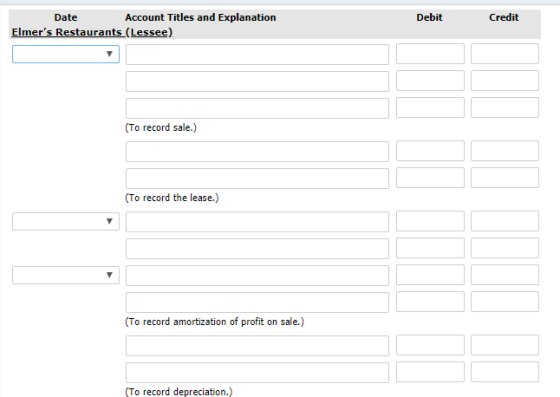Open the first Date dropdown

pyautogui.click(x=66, y=54)
